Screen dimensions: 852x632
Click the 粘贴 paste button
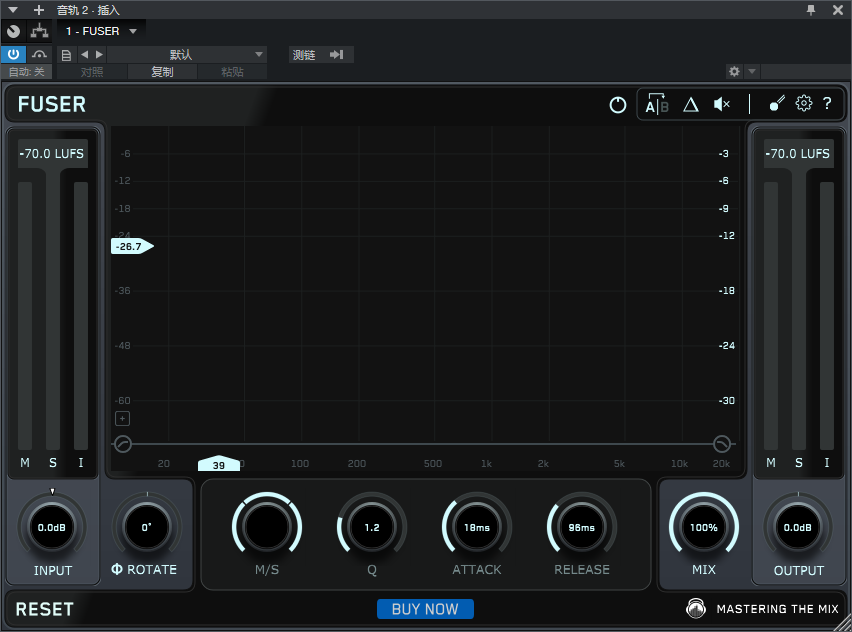pyautogui.click(x=232, y=72)
